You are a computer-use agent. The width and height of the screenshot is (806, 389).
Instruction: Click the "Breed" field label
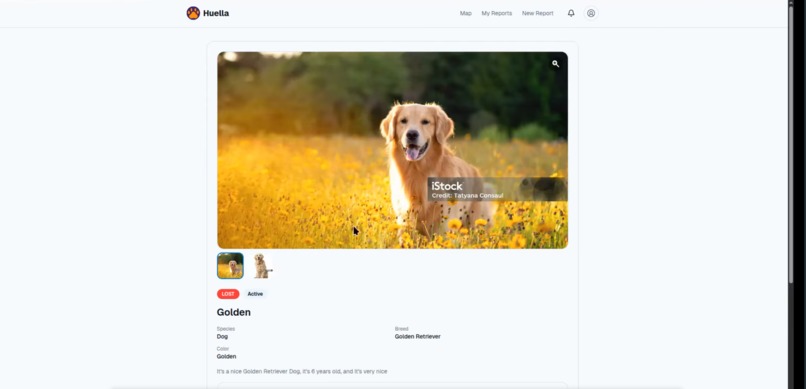click(x=401, y=329)
